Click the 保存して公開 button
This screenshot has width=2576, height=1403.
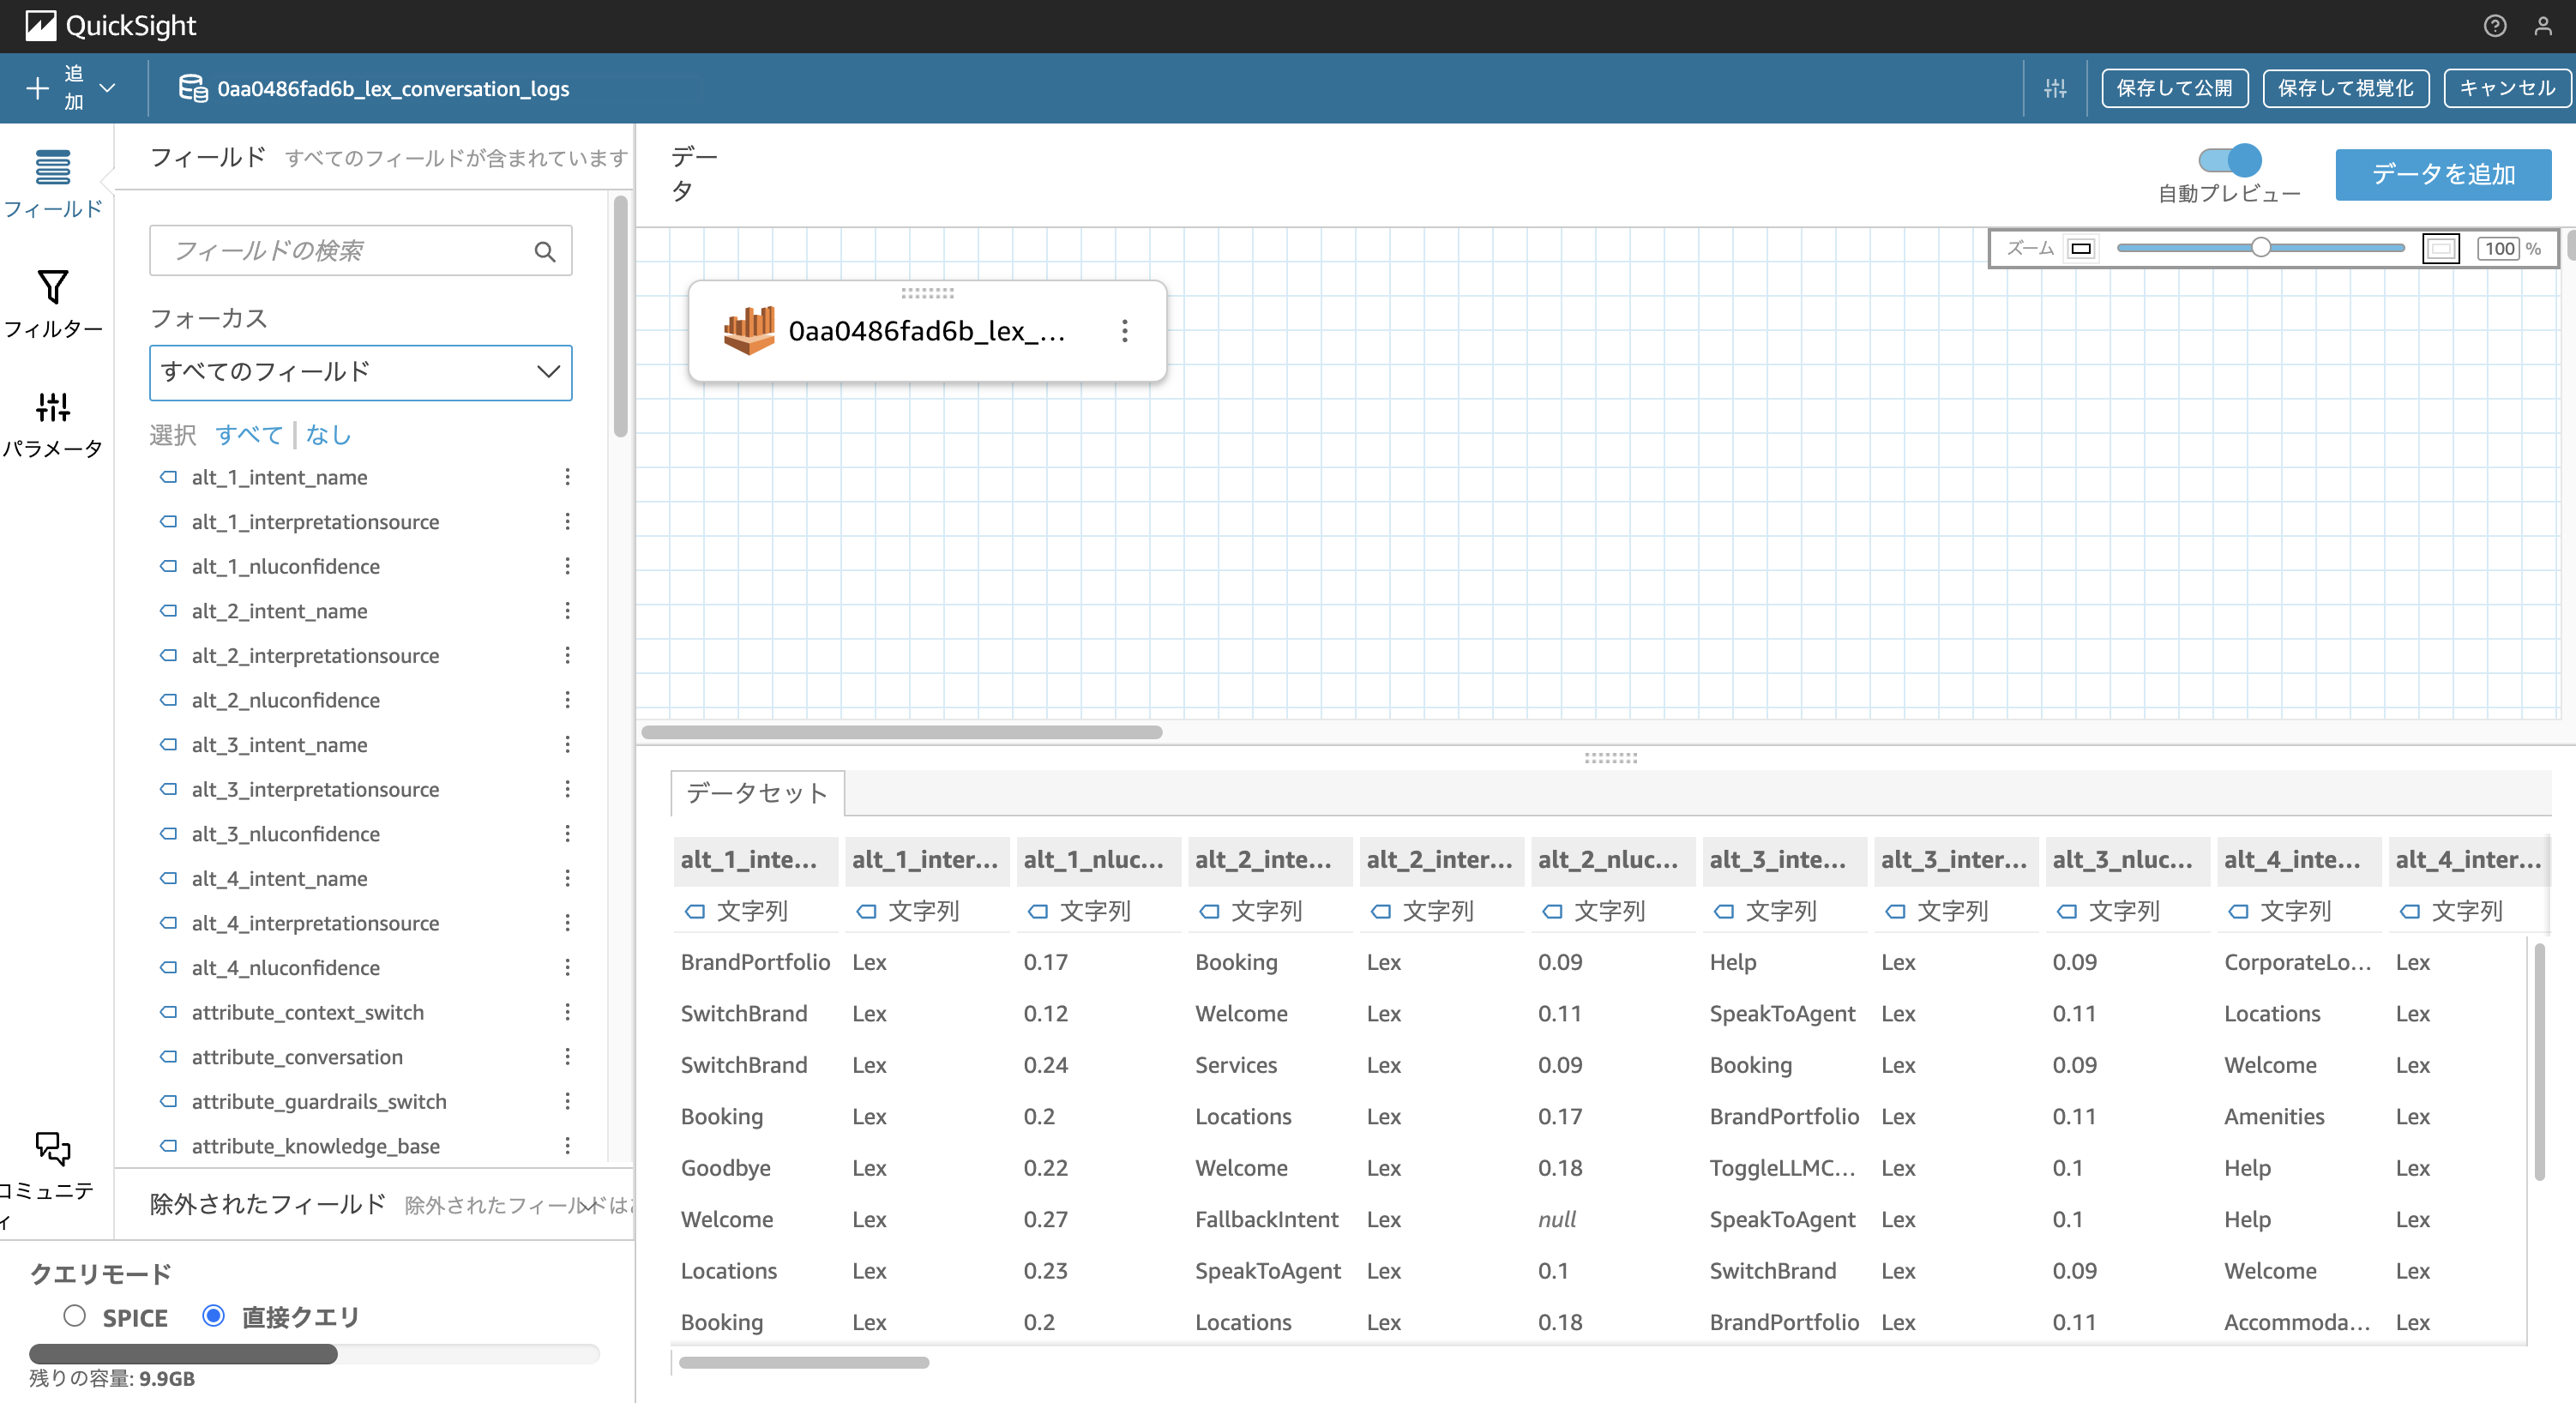(x=2174, y=88)
